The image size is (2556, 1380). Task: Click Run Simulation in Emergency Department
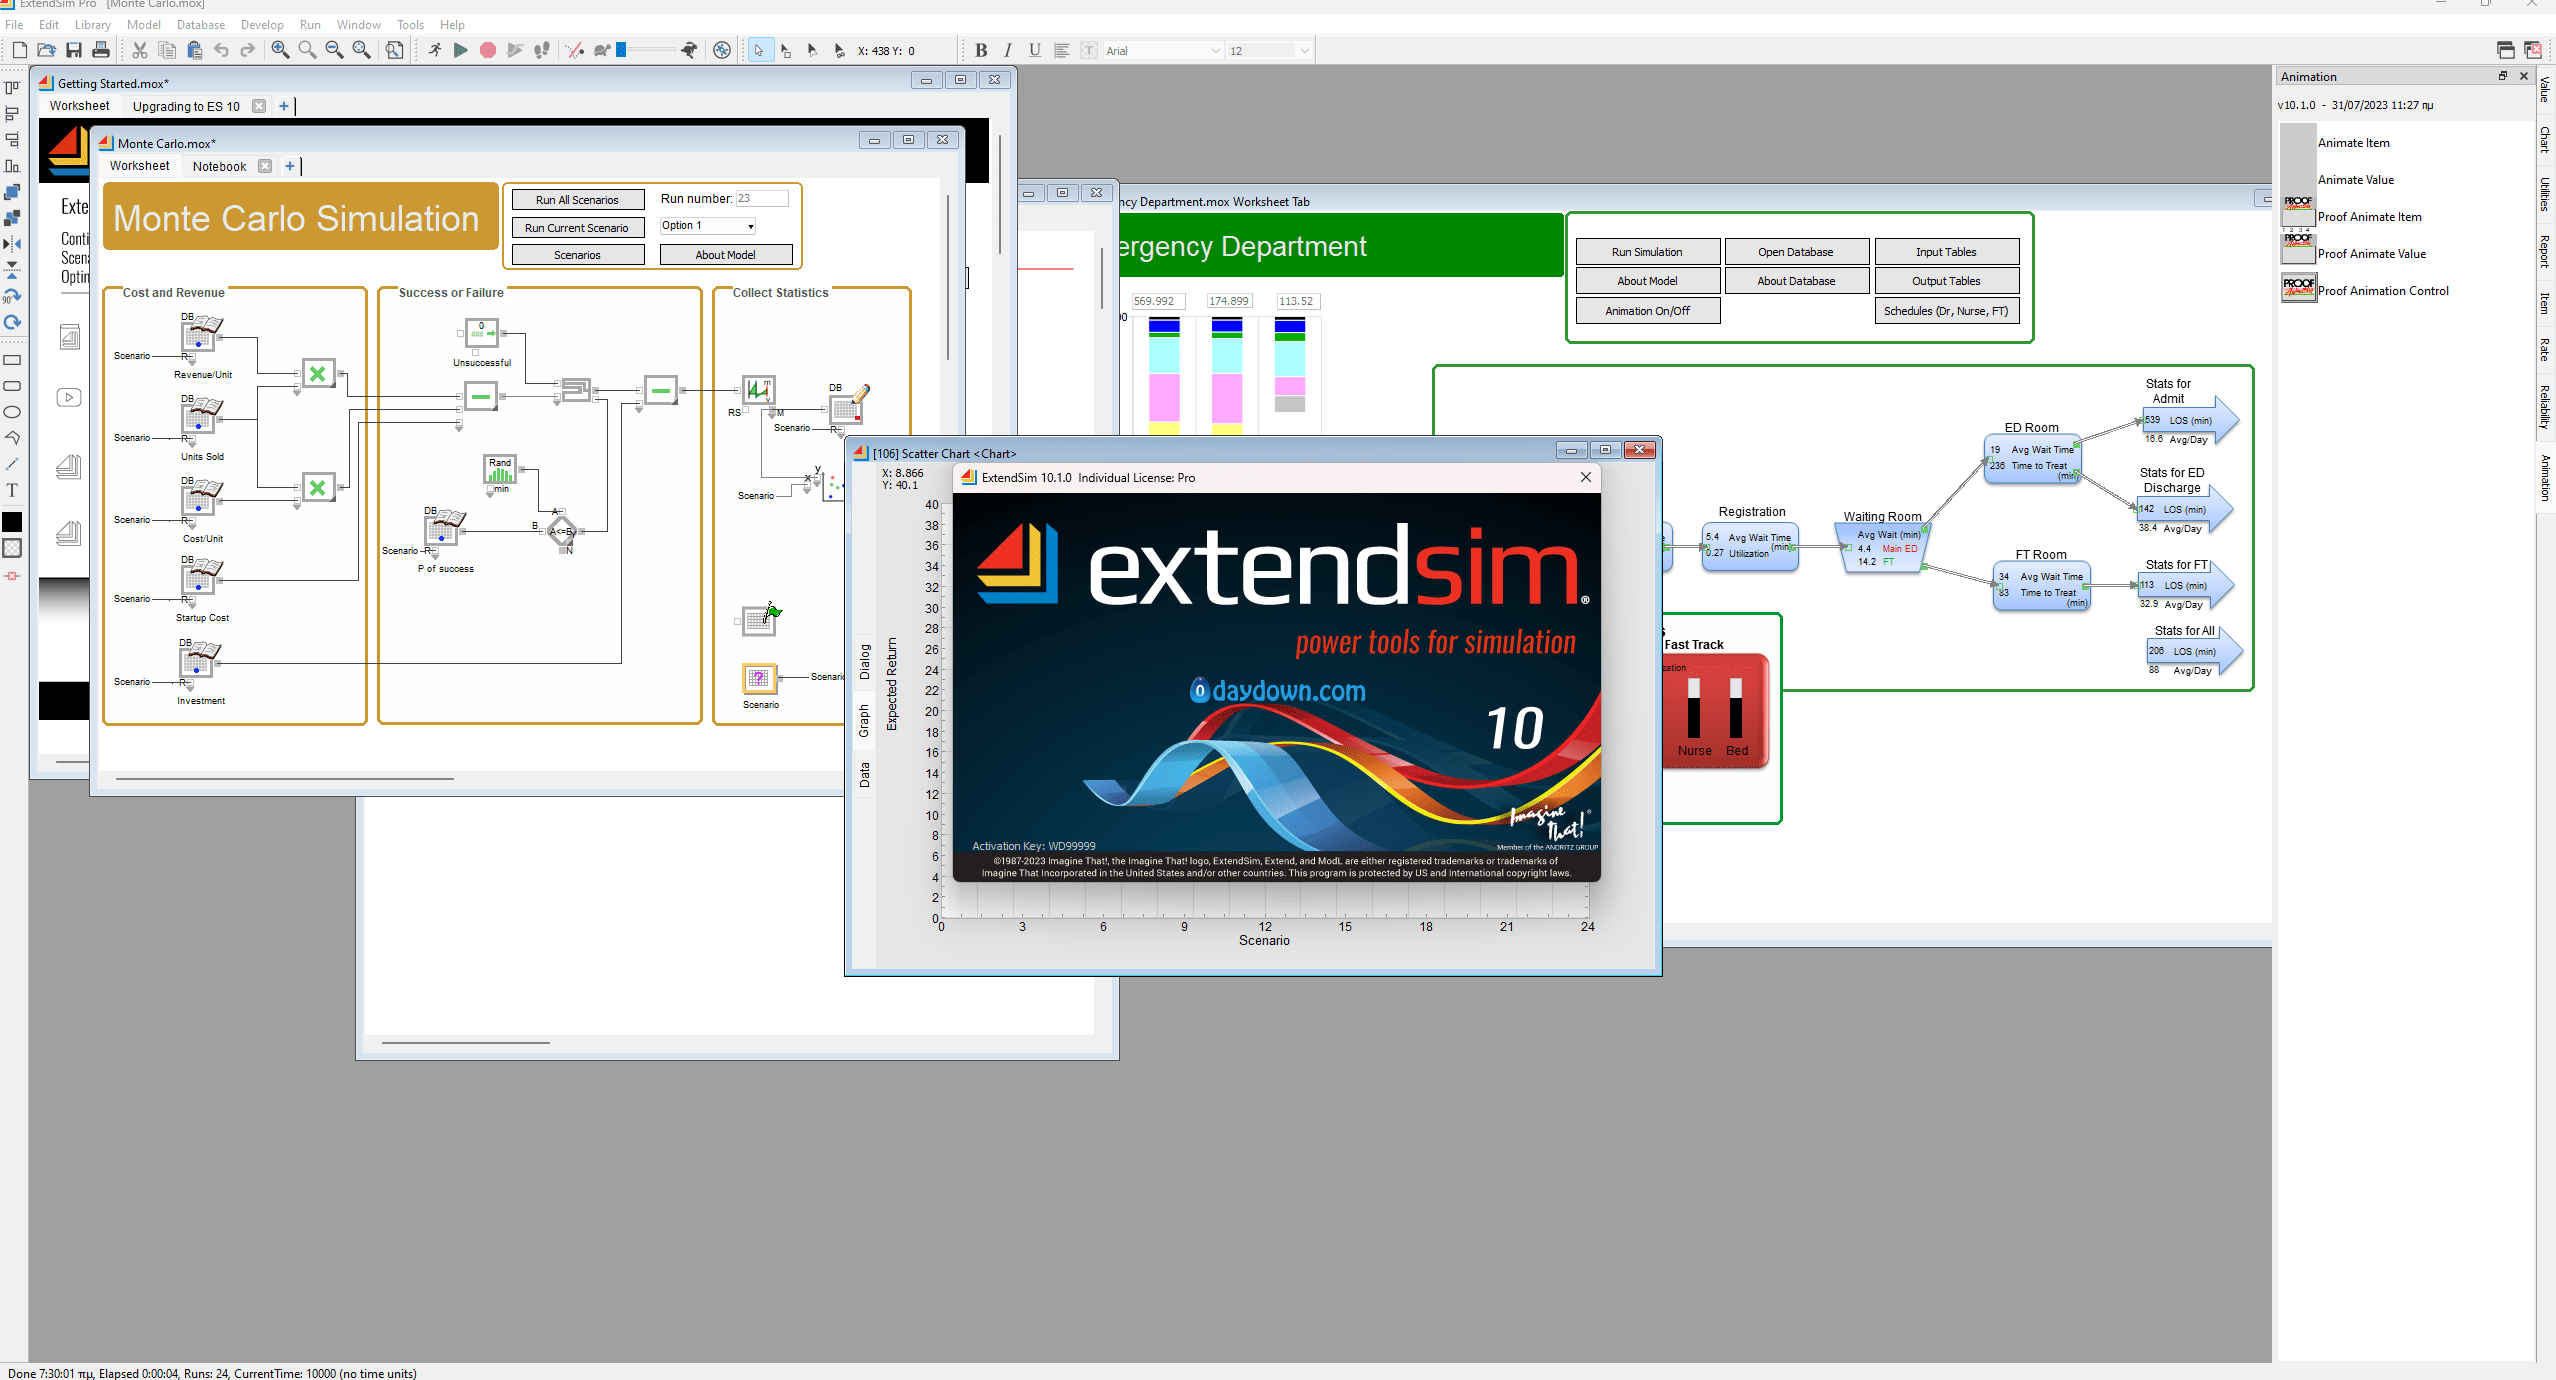pos(1647,252)
